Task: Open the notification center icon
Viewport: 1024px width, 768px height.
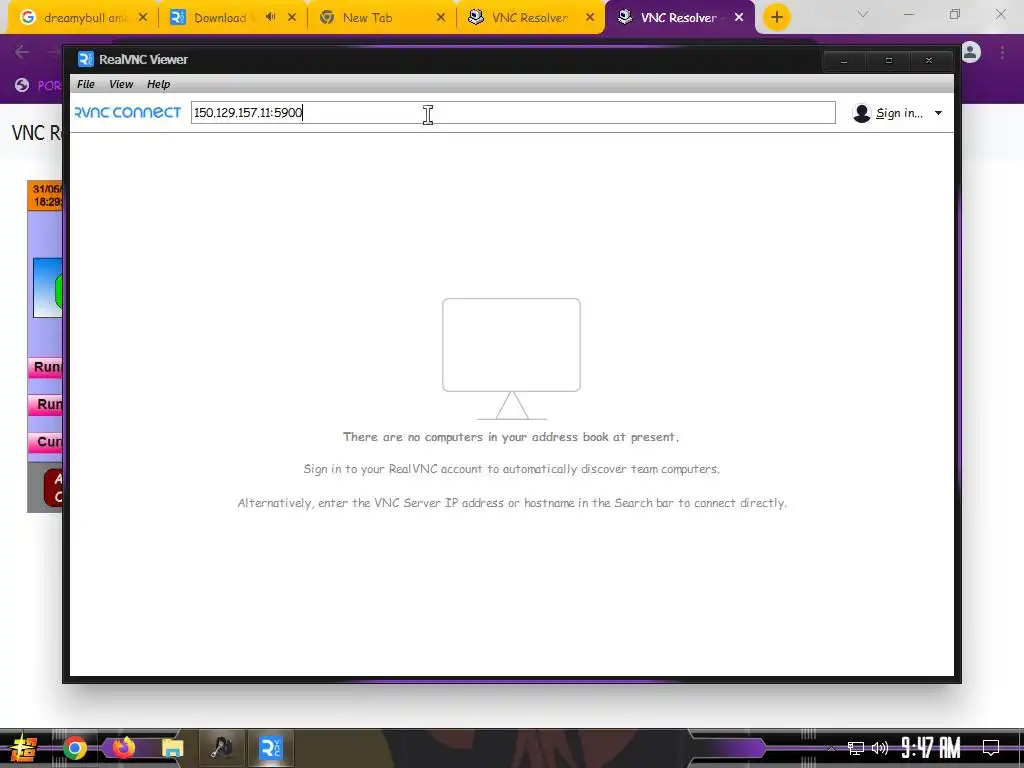Action: pos(991,747)
